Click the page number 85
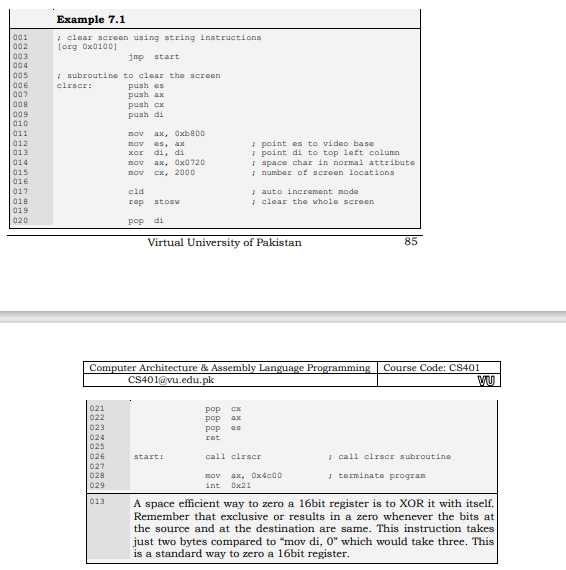Viewport: 566px width, 570px height. coord(411,241)
